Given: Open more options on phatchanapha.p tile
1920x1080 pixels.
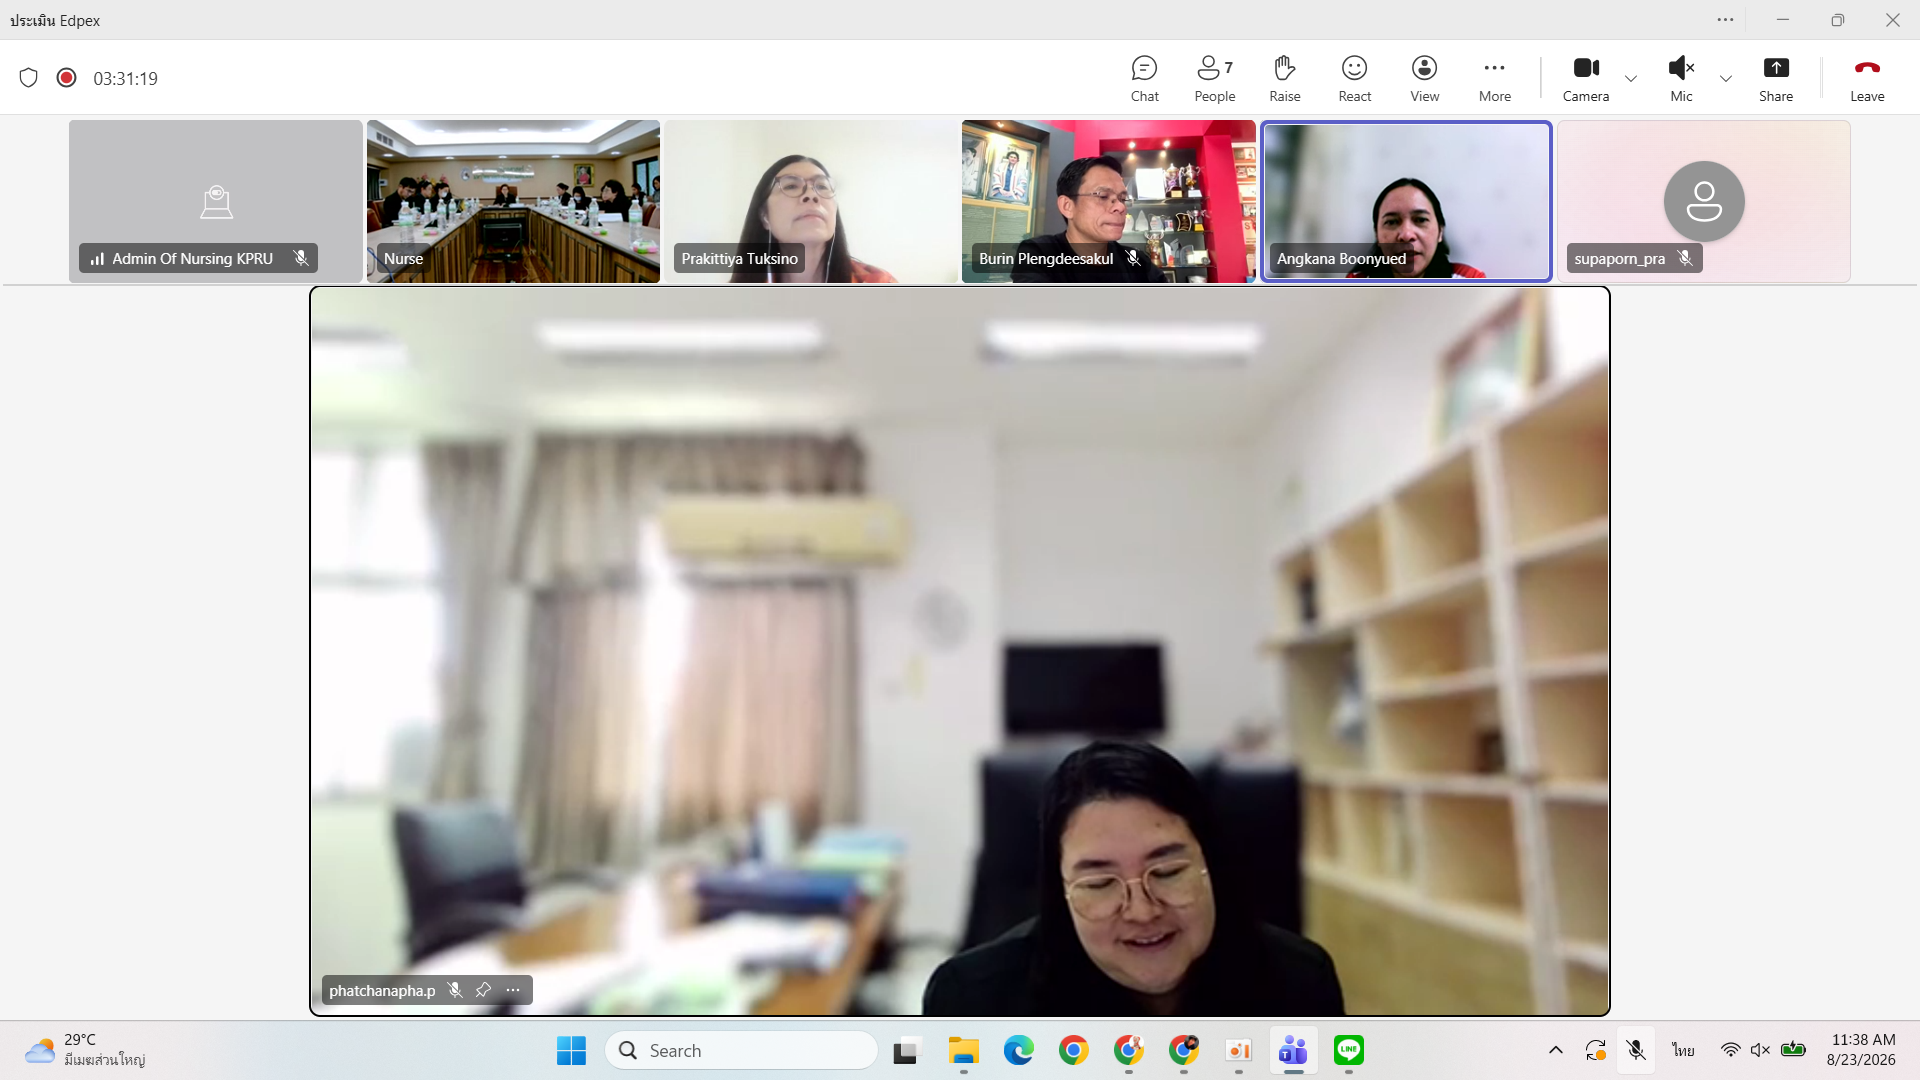Looking at the screenshot, I should [x=513, y=990].
